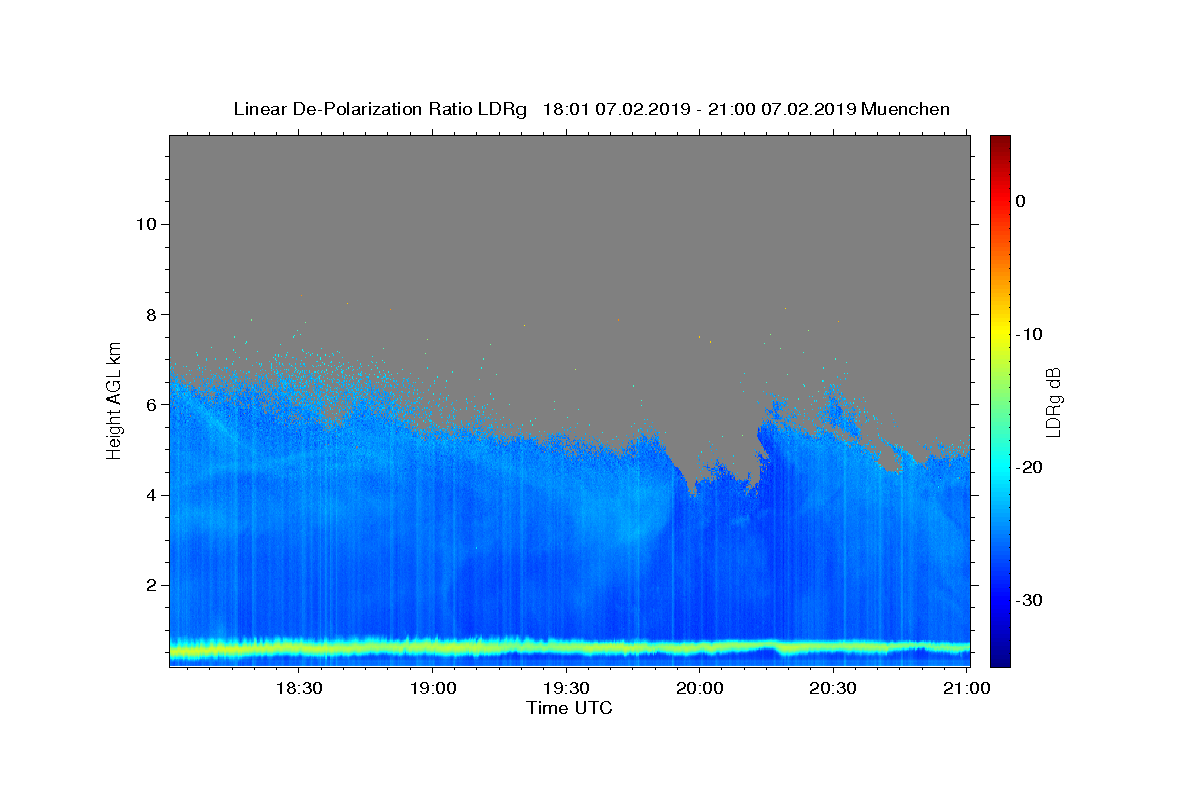This screenshot has height=800, width=1200.
Task: Click the 19:30 time tick label
Action: pos(566,688)
